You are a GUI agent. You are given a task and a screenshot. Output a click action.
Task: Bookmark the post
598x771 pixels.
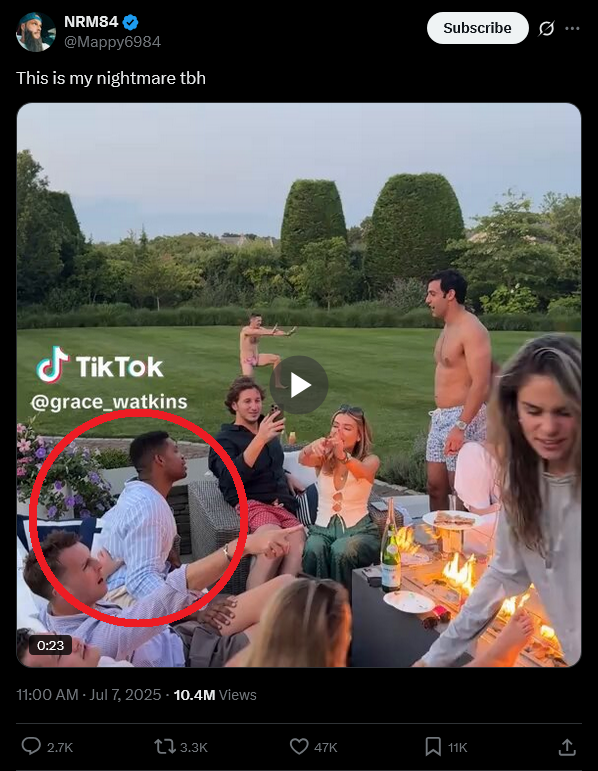coord(433,746)
